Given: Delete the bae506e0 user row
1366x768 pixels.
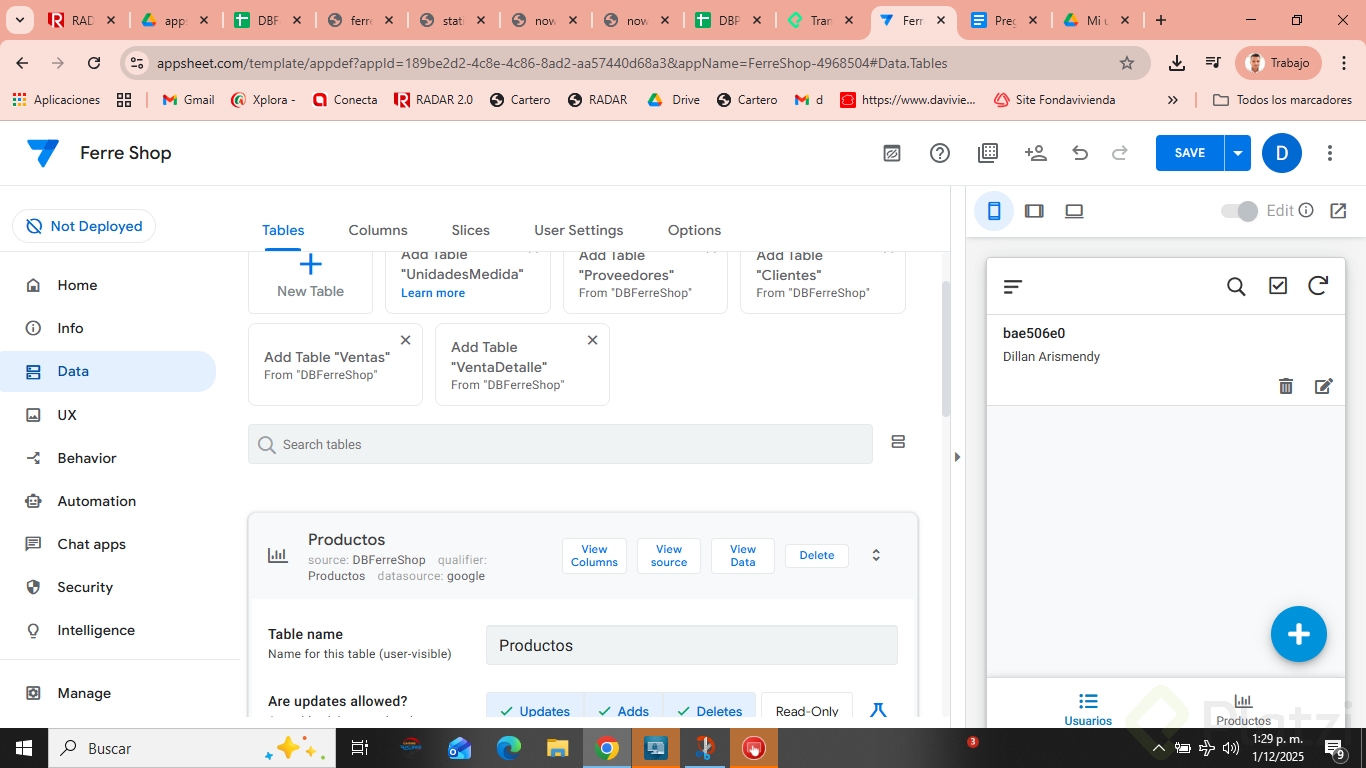Looking at the screenshot, I should pyautogui.click(x=1286, y=386).
